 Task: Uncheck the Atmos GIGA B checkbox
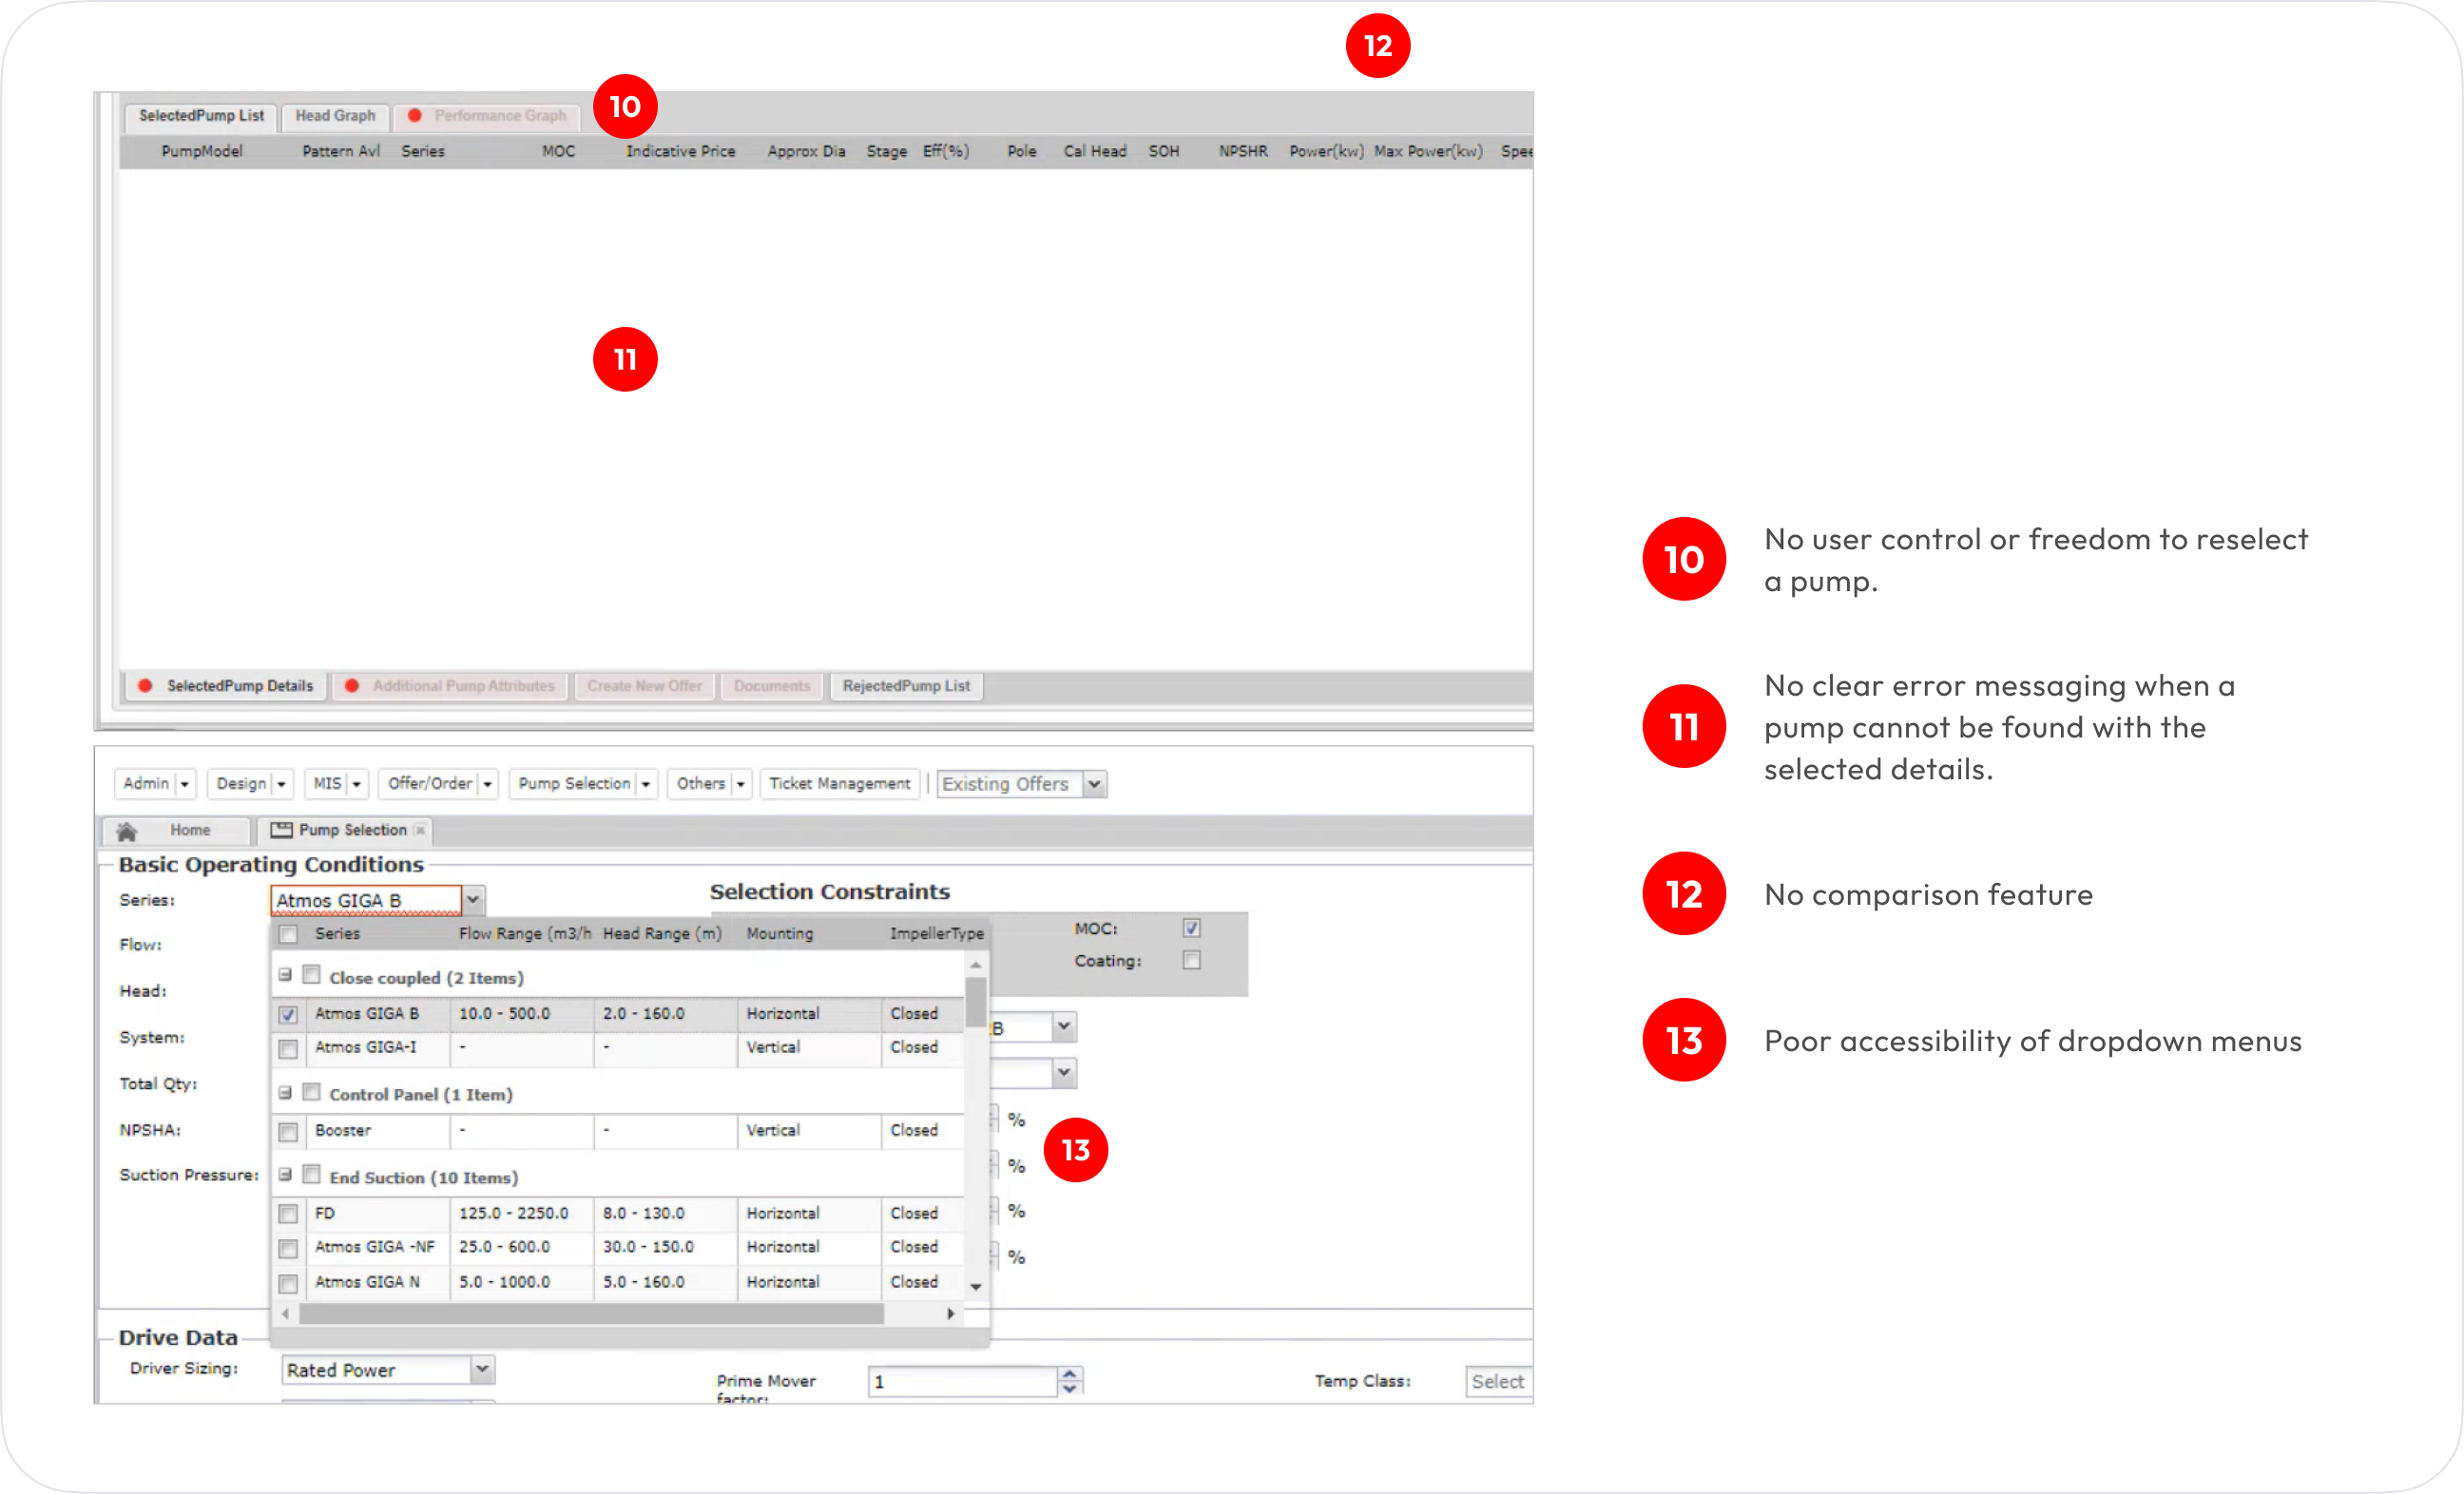[x=288, y=1014]
